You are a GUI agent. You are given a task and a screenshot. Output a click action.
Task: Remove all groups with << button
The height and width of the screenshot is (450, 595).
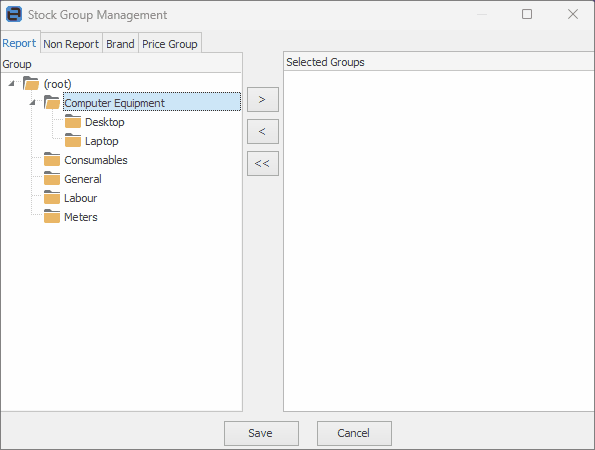pyautogui.click(x=263, y=164)
